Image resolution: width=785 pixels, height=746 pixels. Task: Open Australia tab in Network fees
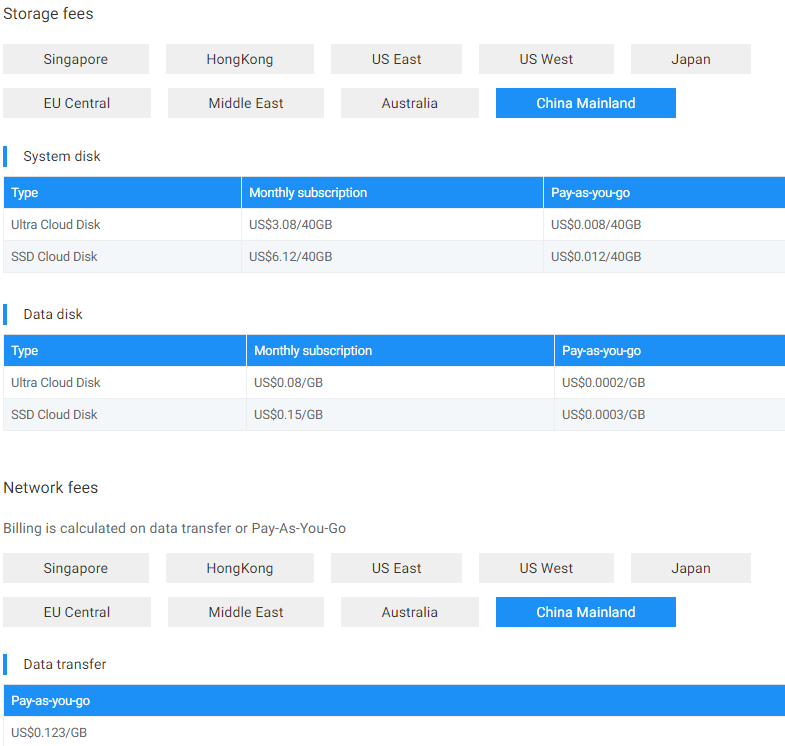pyautogui.click(x=410, y=612)
